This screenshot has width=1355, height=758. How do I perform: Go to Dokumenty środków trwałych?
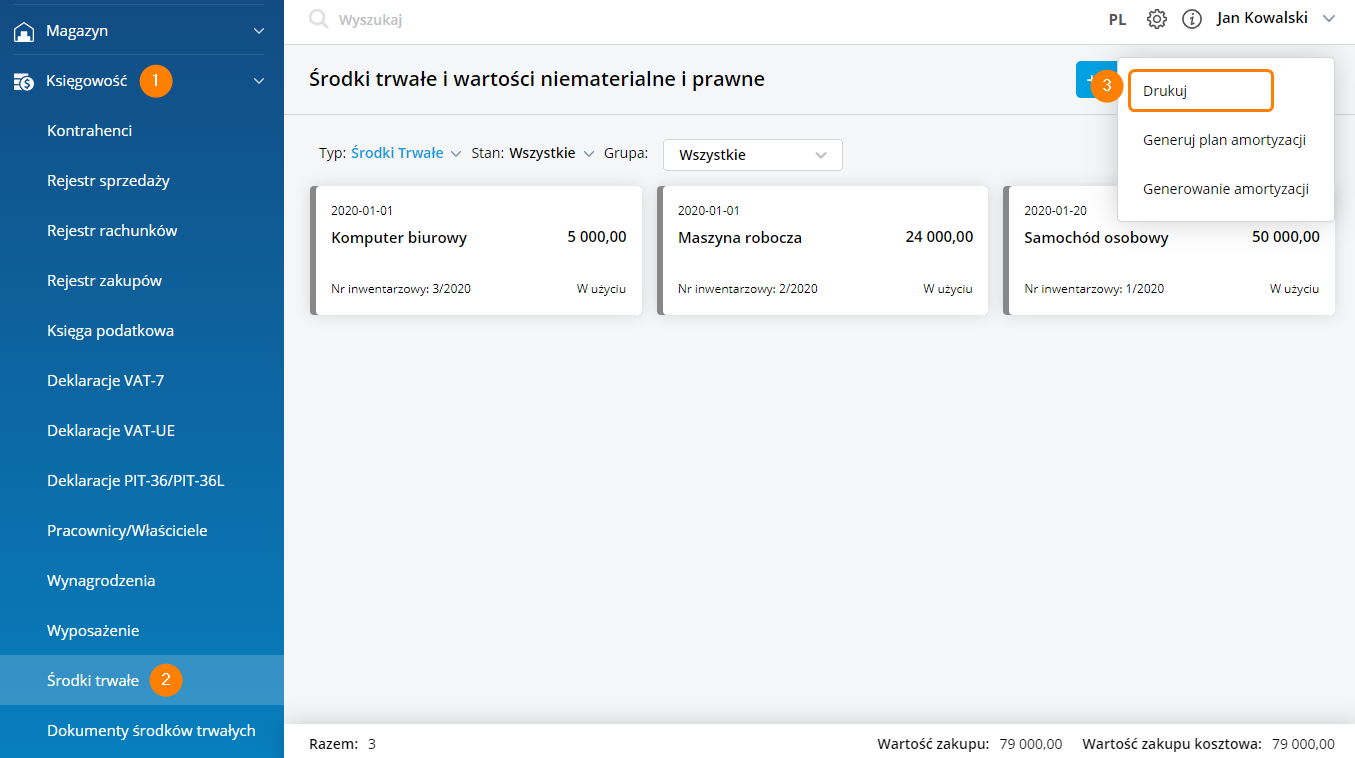(x=151, y=731)
